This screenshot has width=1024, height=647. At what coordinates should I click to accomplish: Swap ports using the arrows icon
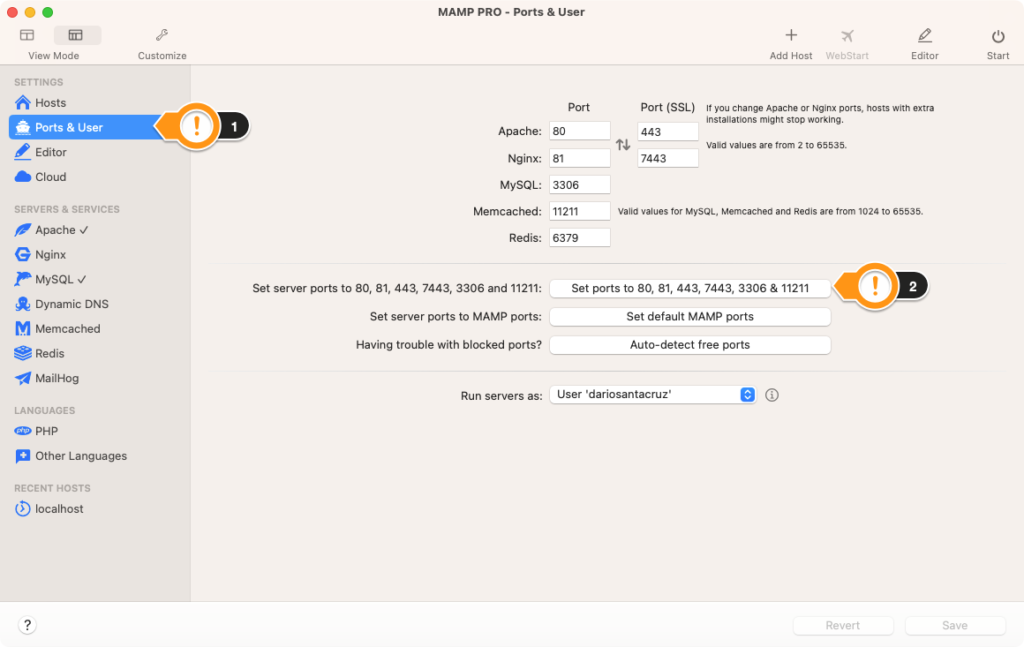(623, 145)
